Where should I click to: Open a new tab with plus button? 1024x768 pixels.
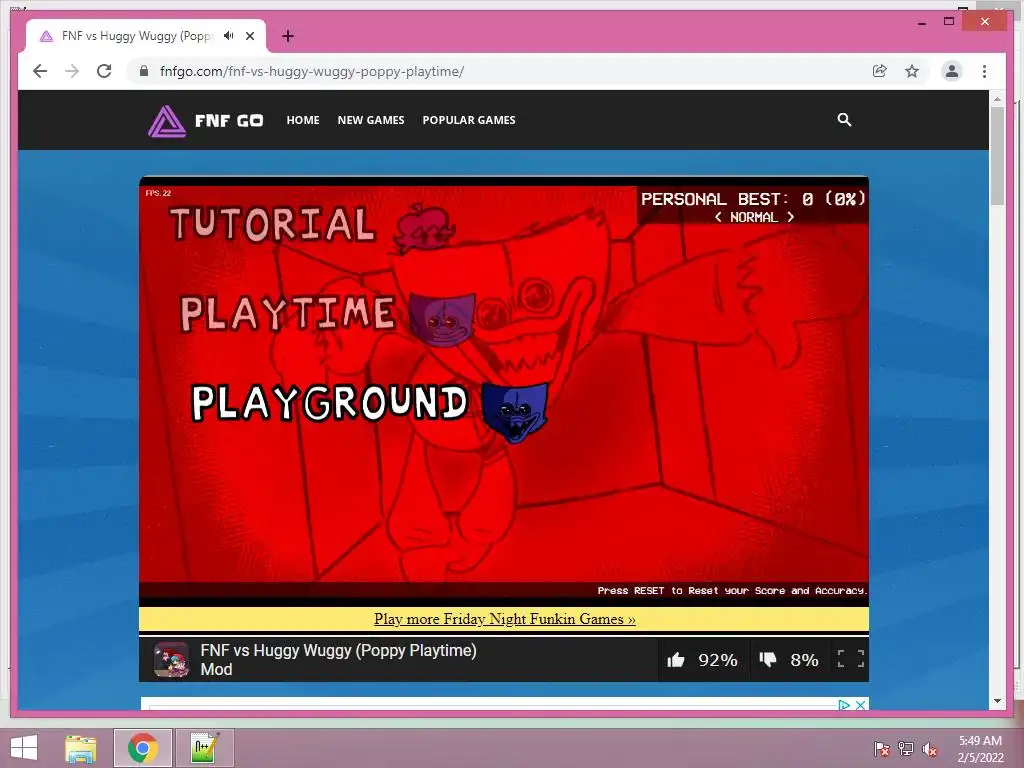point(288,36)
